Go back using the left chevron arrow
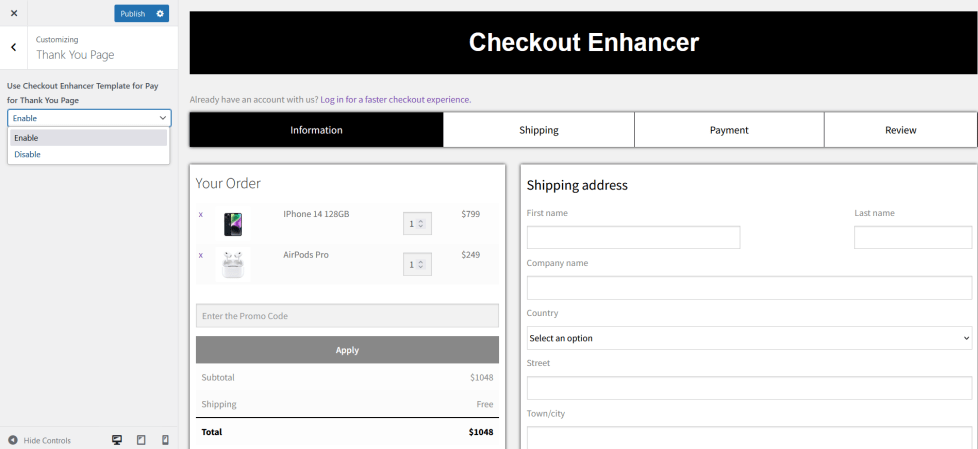 [14, 47]
